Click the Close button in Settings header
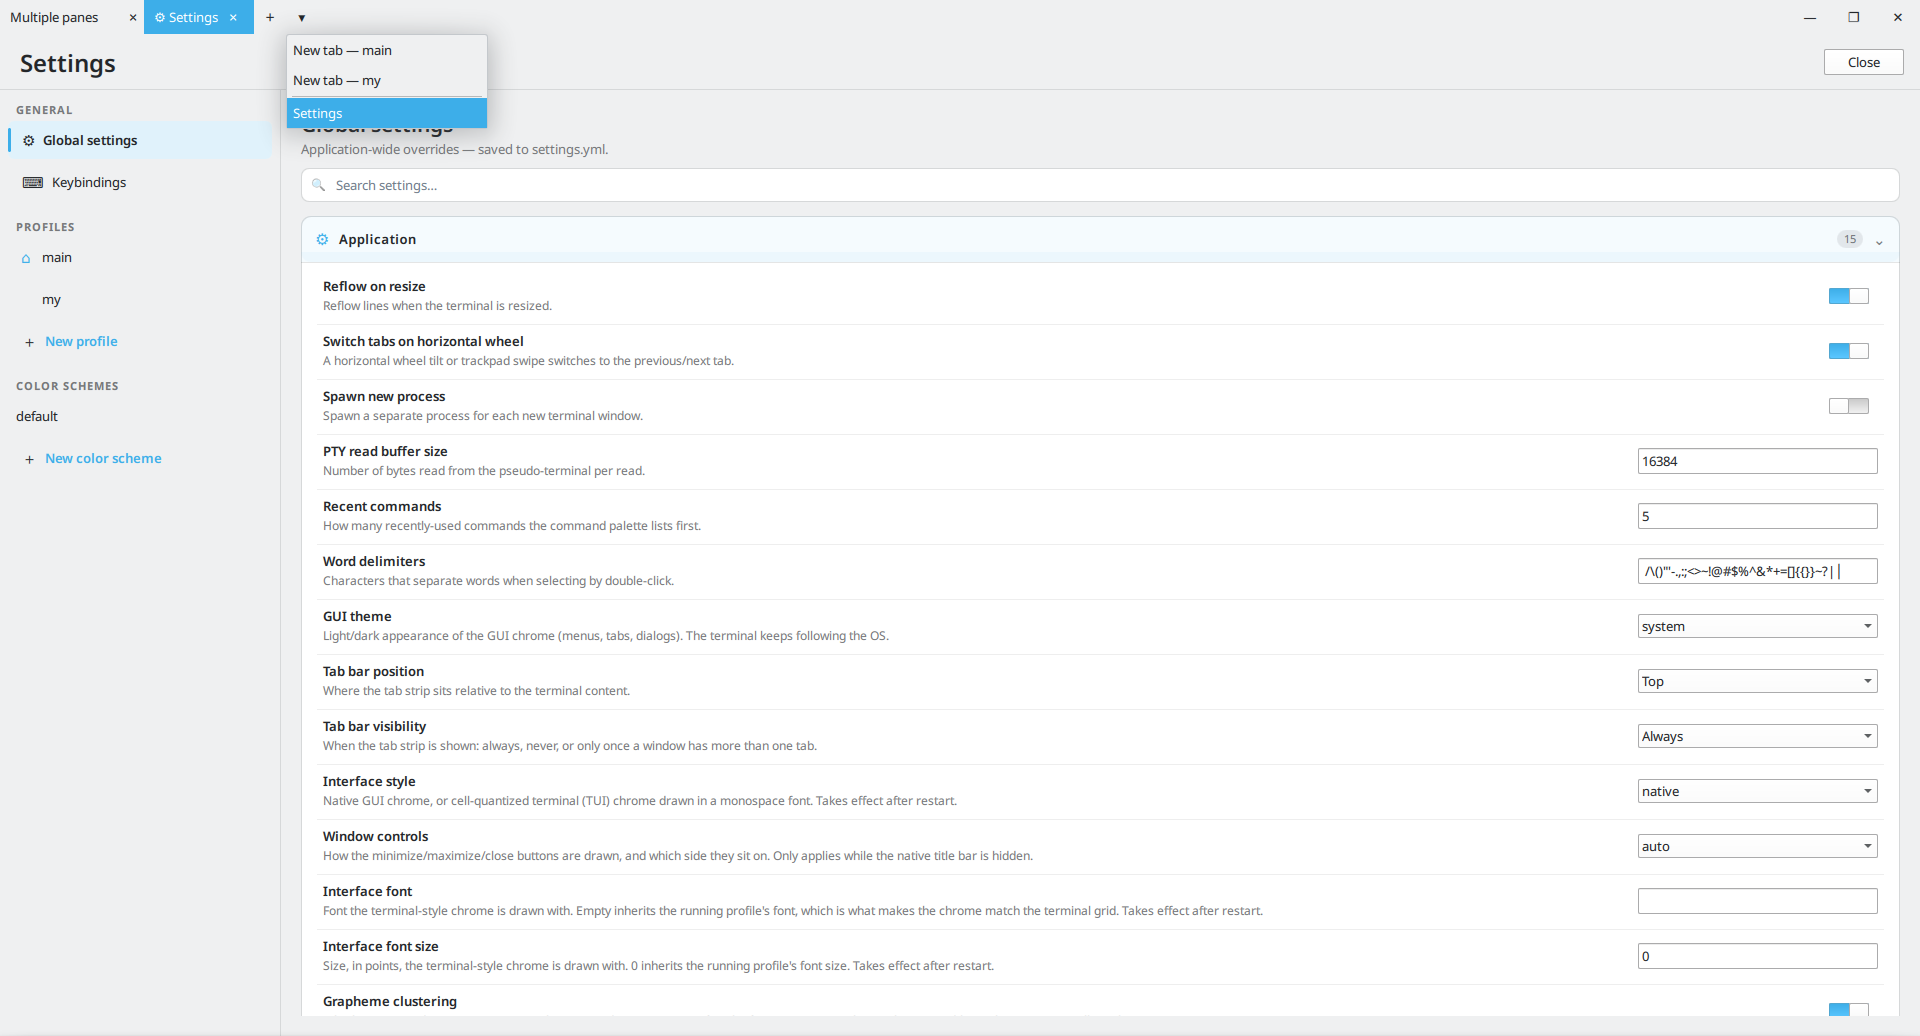This screenshot has width=1920, height=1036. pos(1863,62)
